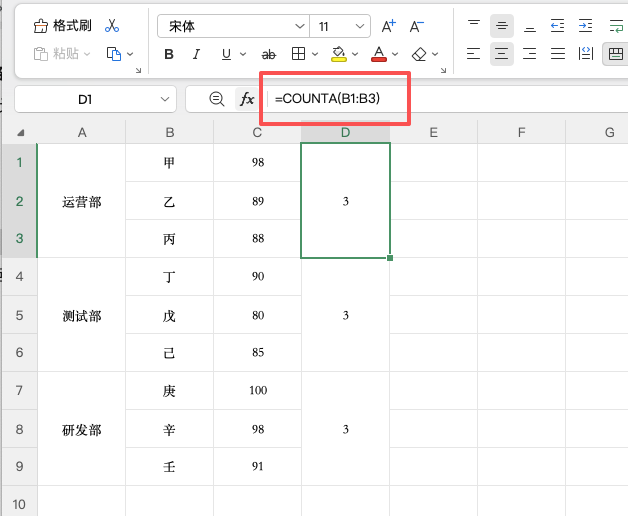Apply red font color
The height and width of the screenshot is (516, 628).
click(x=379, y=54)
